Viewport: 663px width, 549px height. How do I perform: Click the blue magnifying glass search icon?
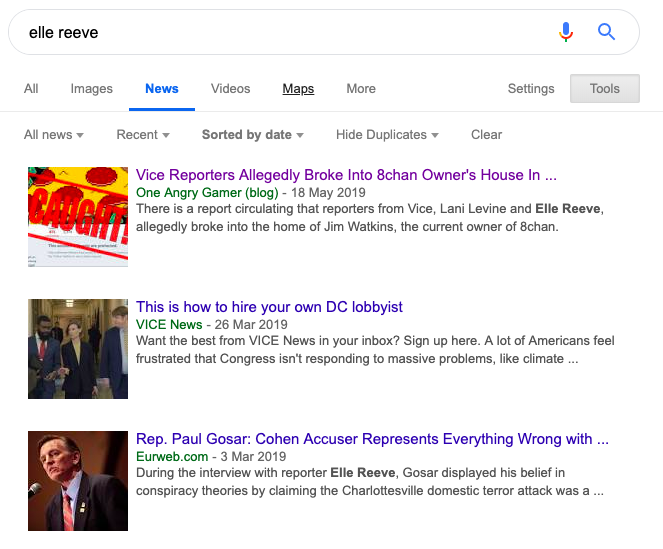click(x=606, y=32)
